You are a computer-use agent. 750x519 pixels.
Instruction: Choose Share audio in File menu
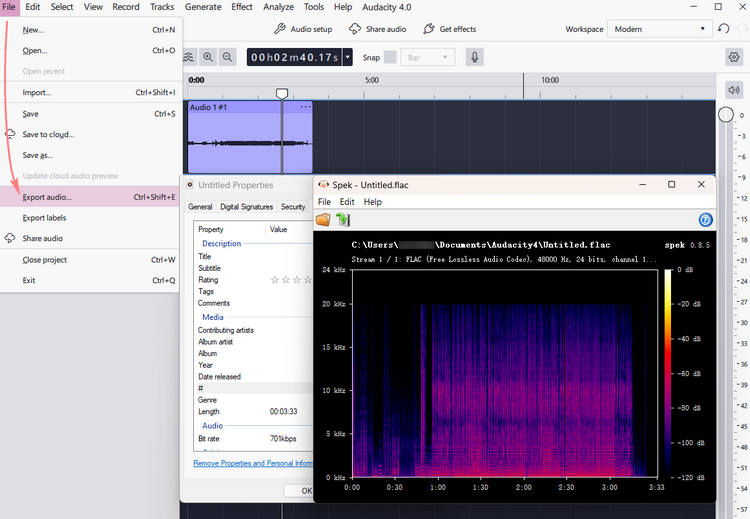pos(91,238)
